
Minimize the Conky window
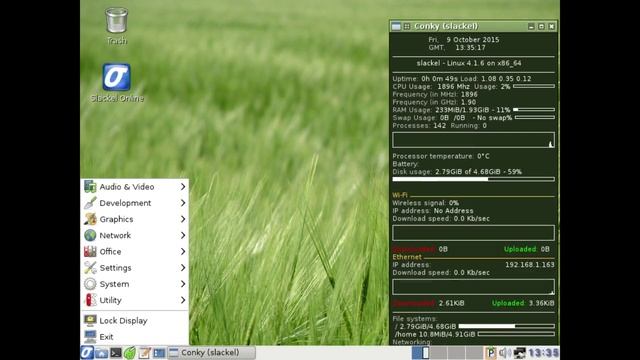click(x=531, y=27)
